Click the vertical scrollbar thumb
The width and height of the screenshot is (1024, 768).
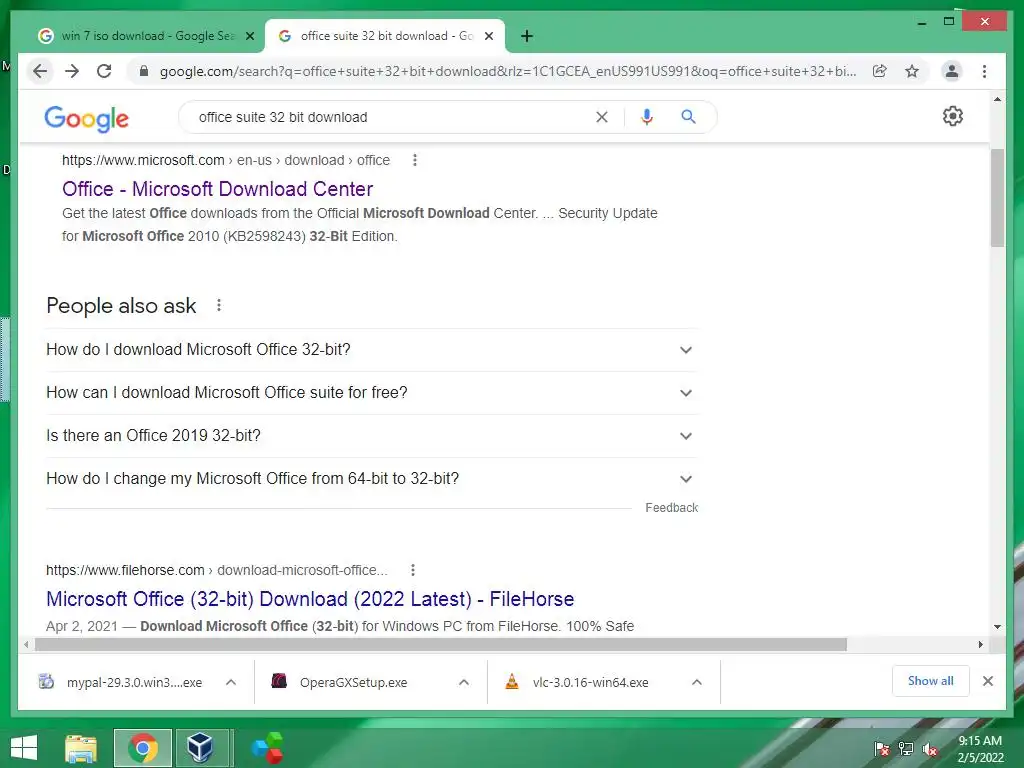(997, 197)
